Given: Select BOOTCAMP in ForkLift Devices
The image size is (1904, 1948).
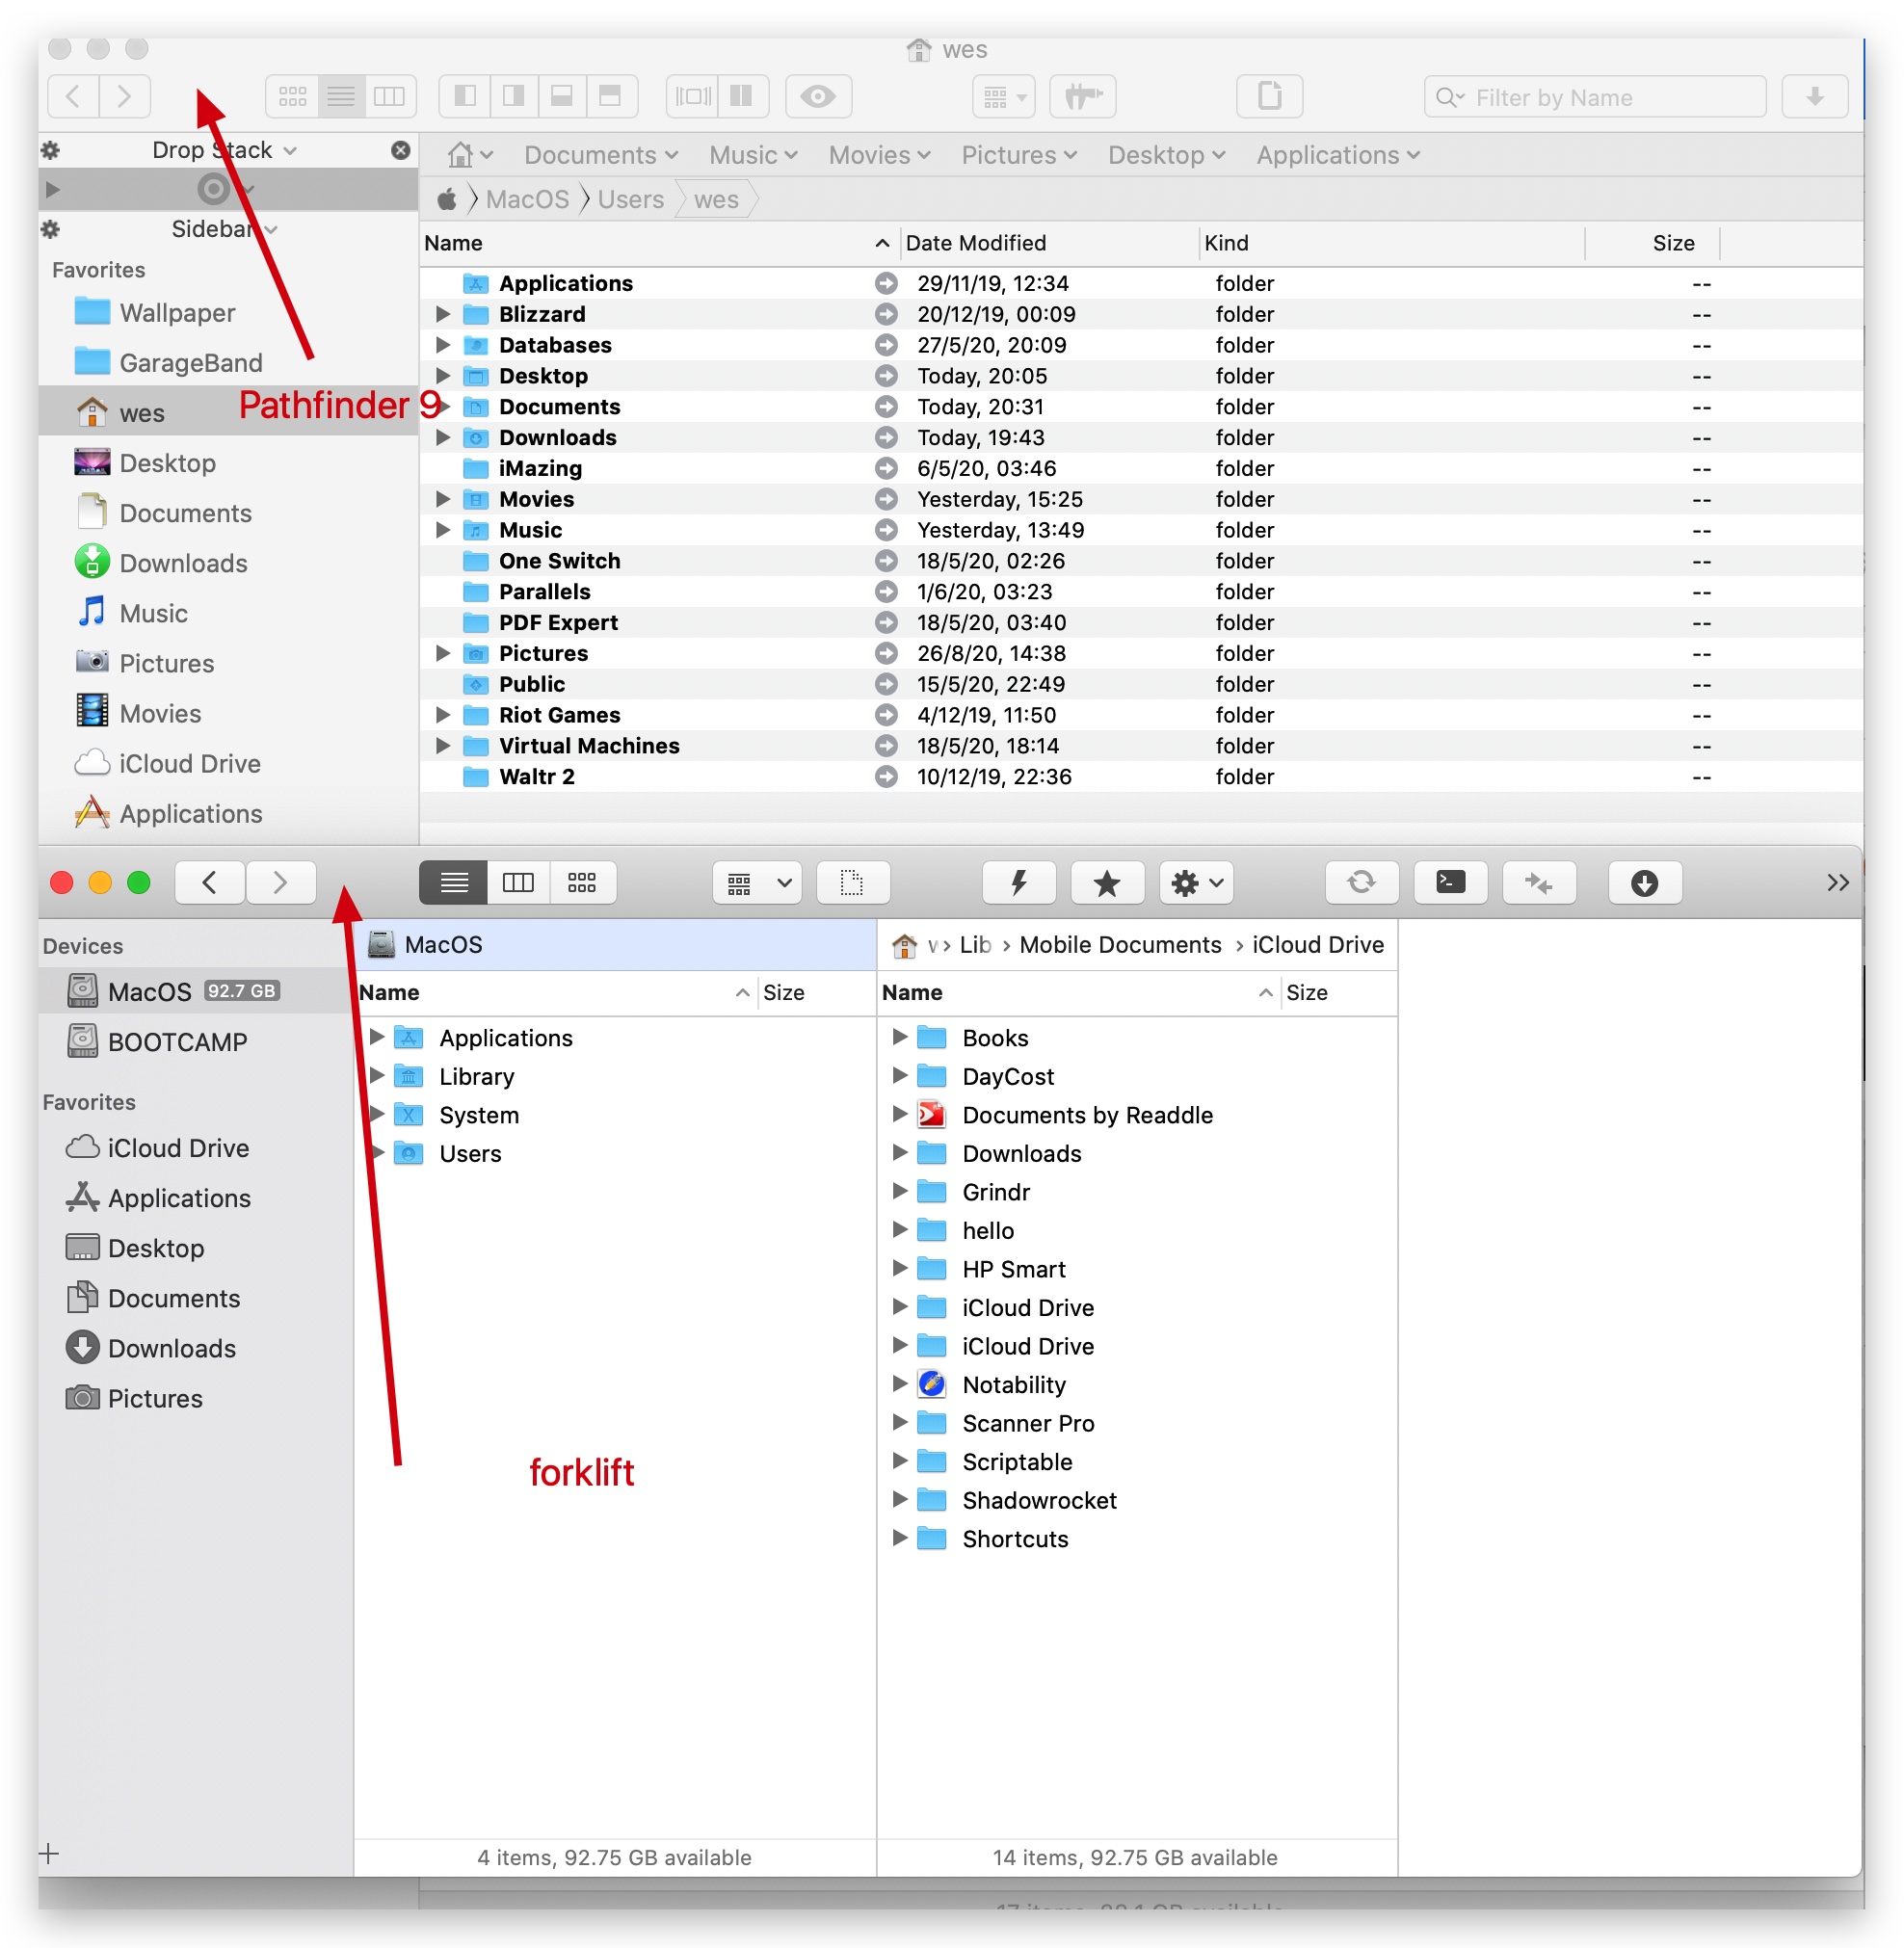Looking at the screenshot, I should [177, 1042].
